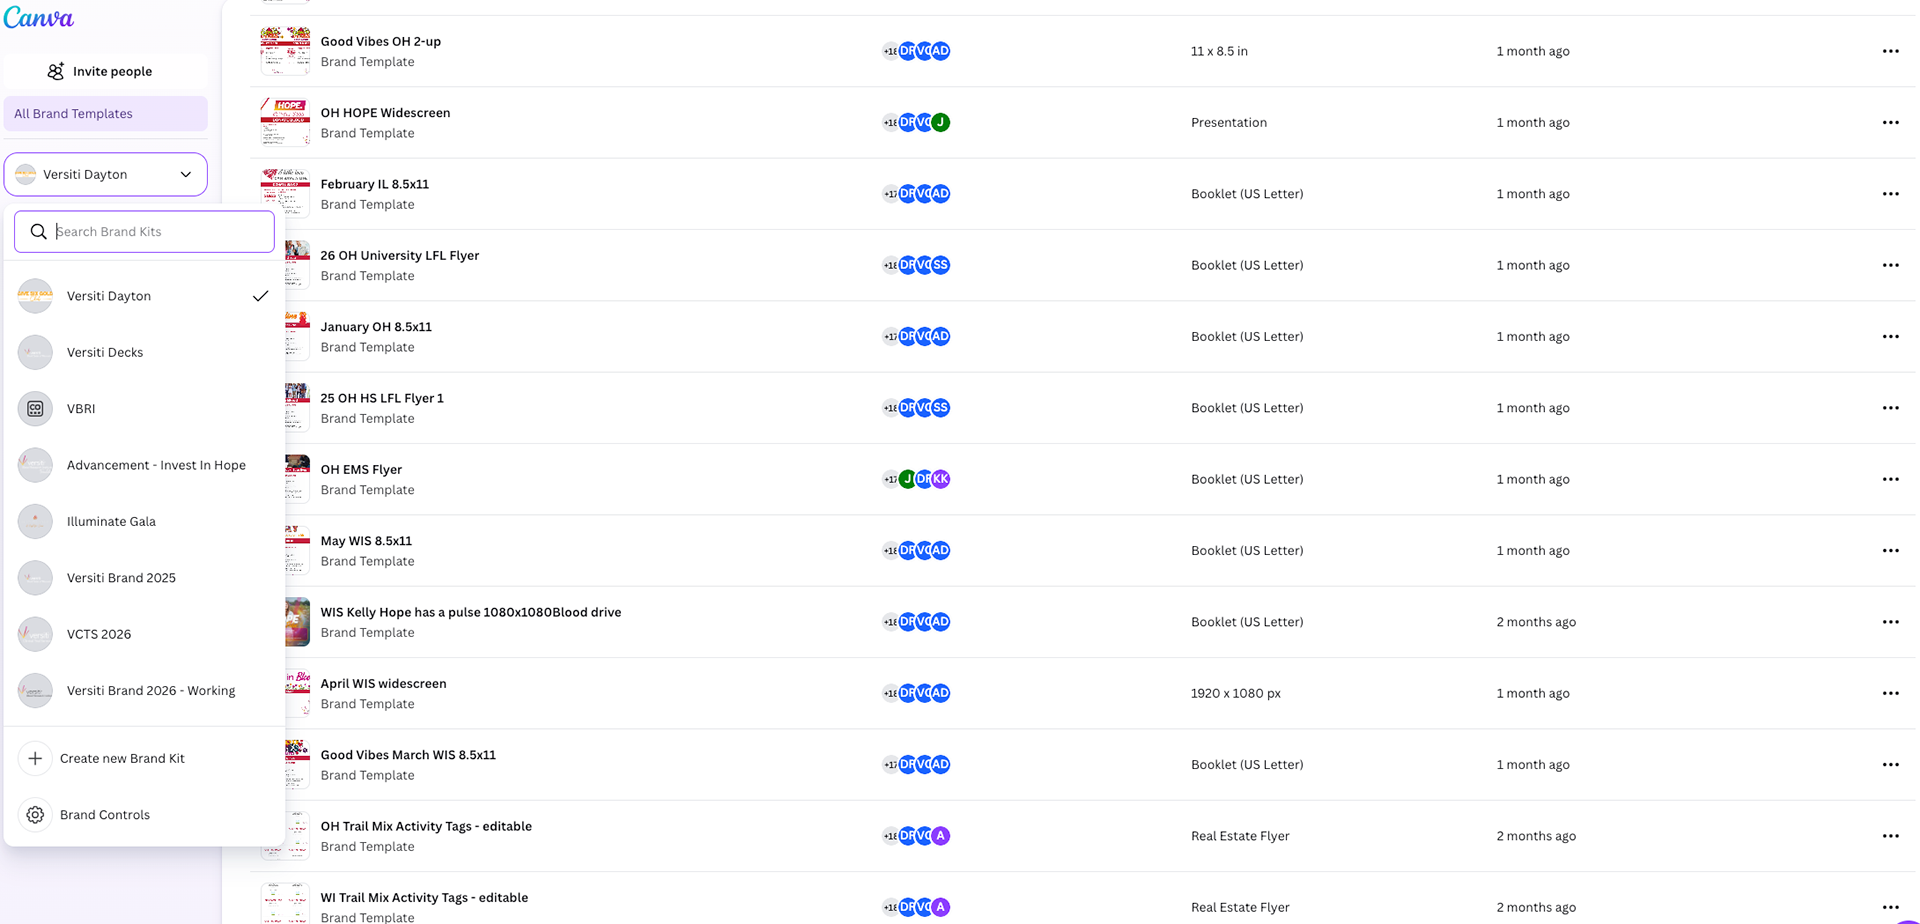This screenshot has height=924, width=1920.
Task: Open April WIS widescreen template title
Action: click(383, 684)
